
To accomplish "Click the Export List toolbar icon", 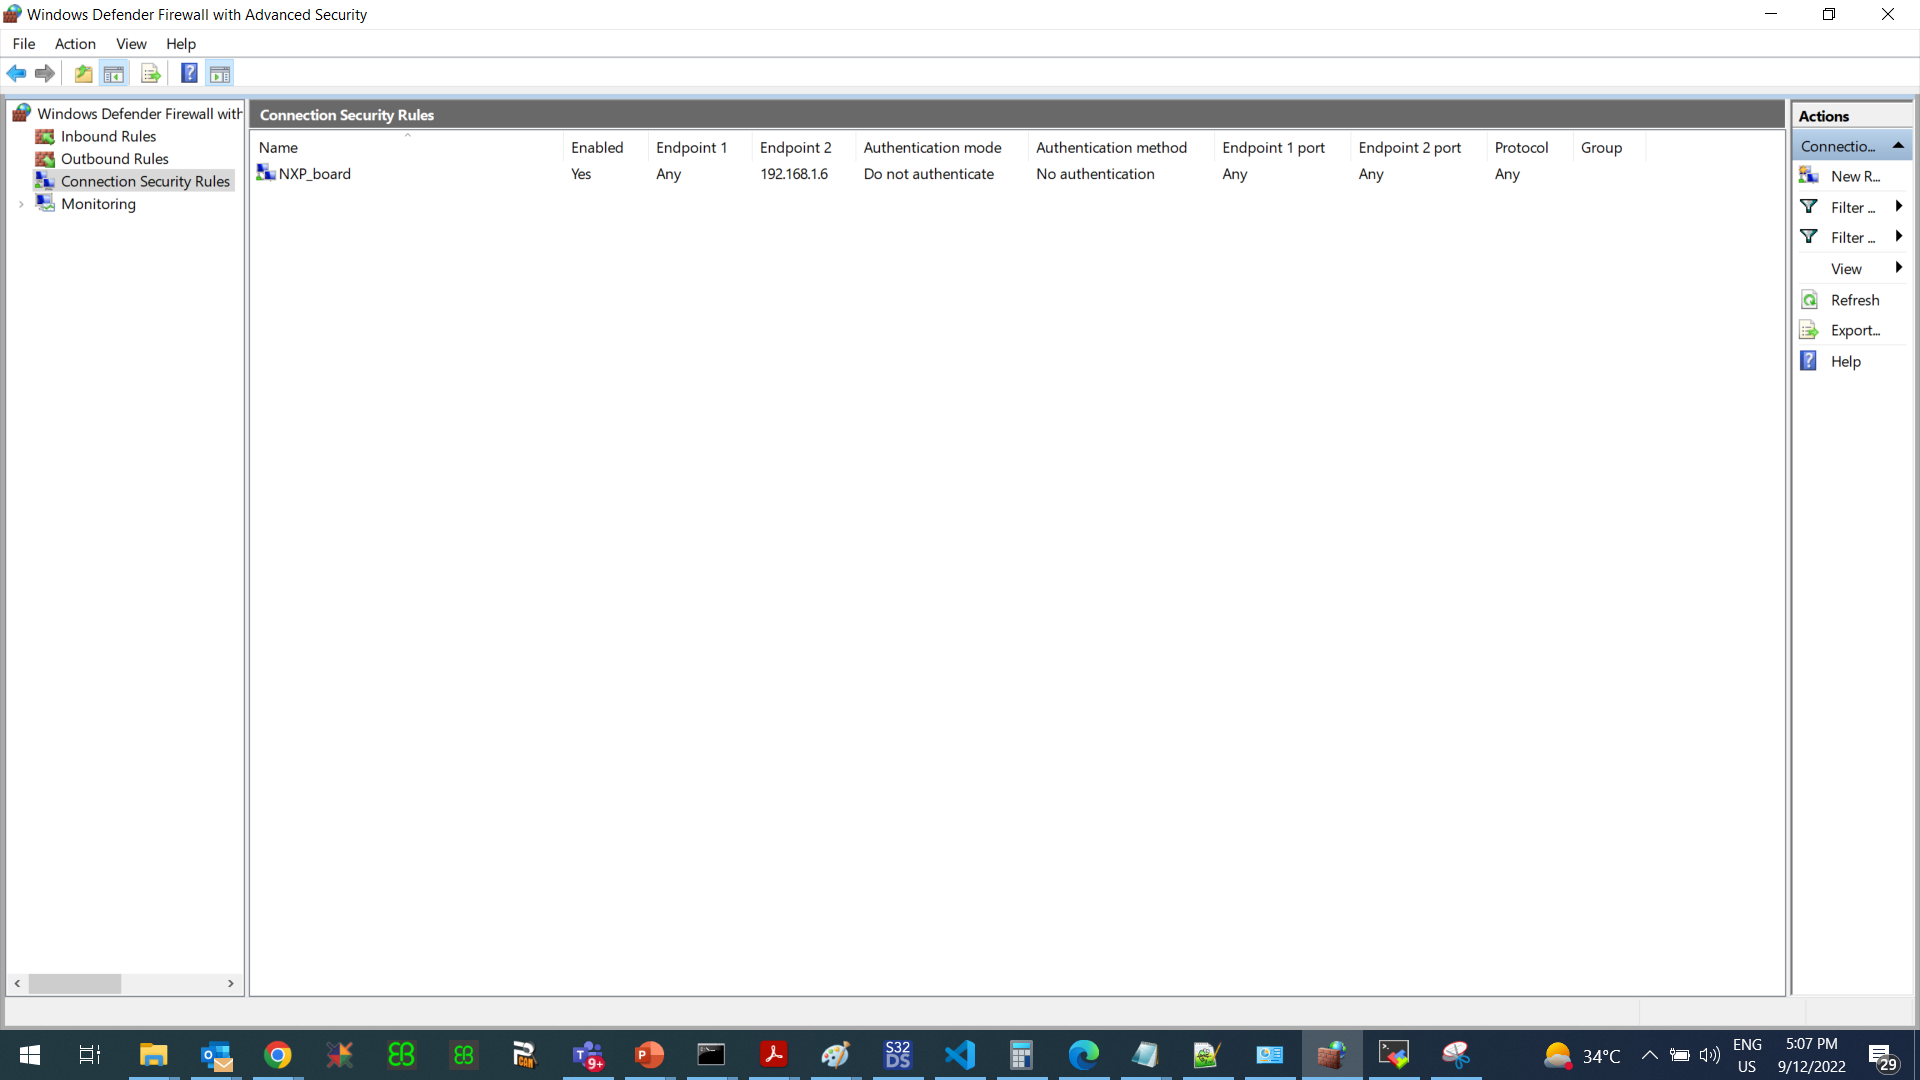I will click(151, 73).
